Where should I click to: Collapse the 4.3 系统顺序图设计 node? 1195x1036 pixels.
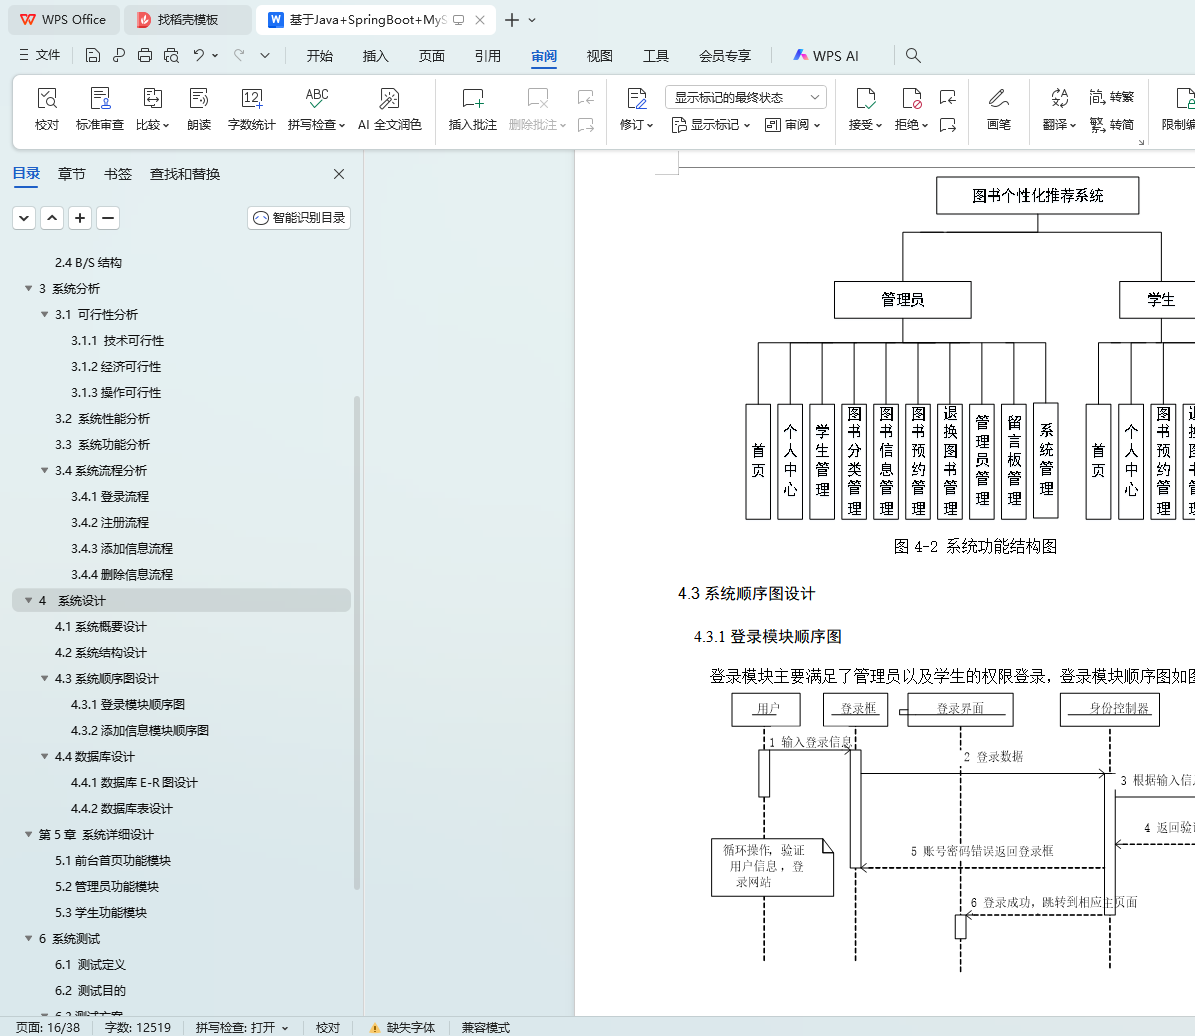pyautogui.click(x=44, y=678)
